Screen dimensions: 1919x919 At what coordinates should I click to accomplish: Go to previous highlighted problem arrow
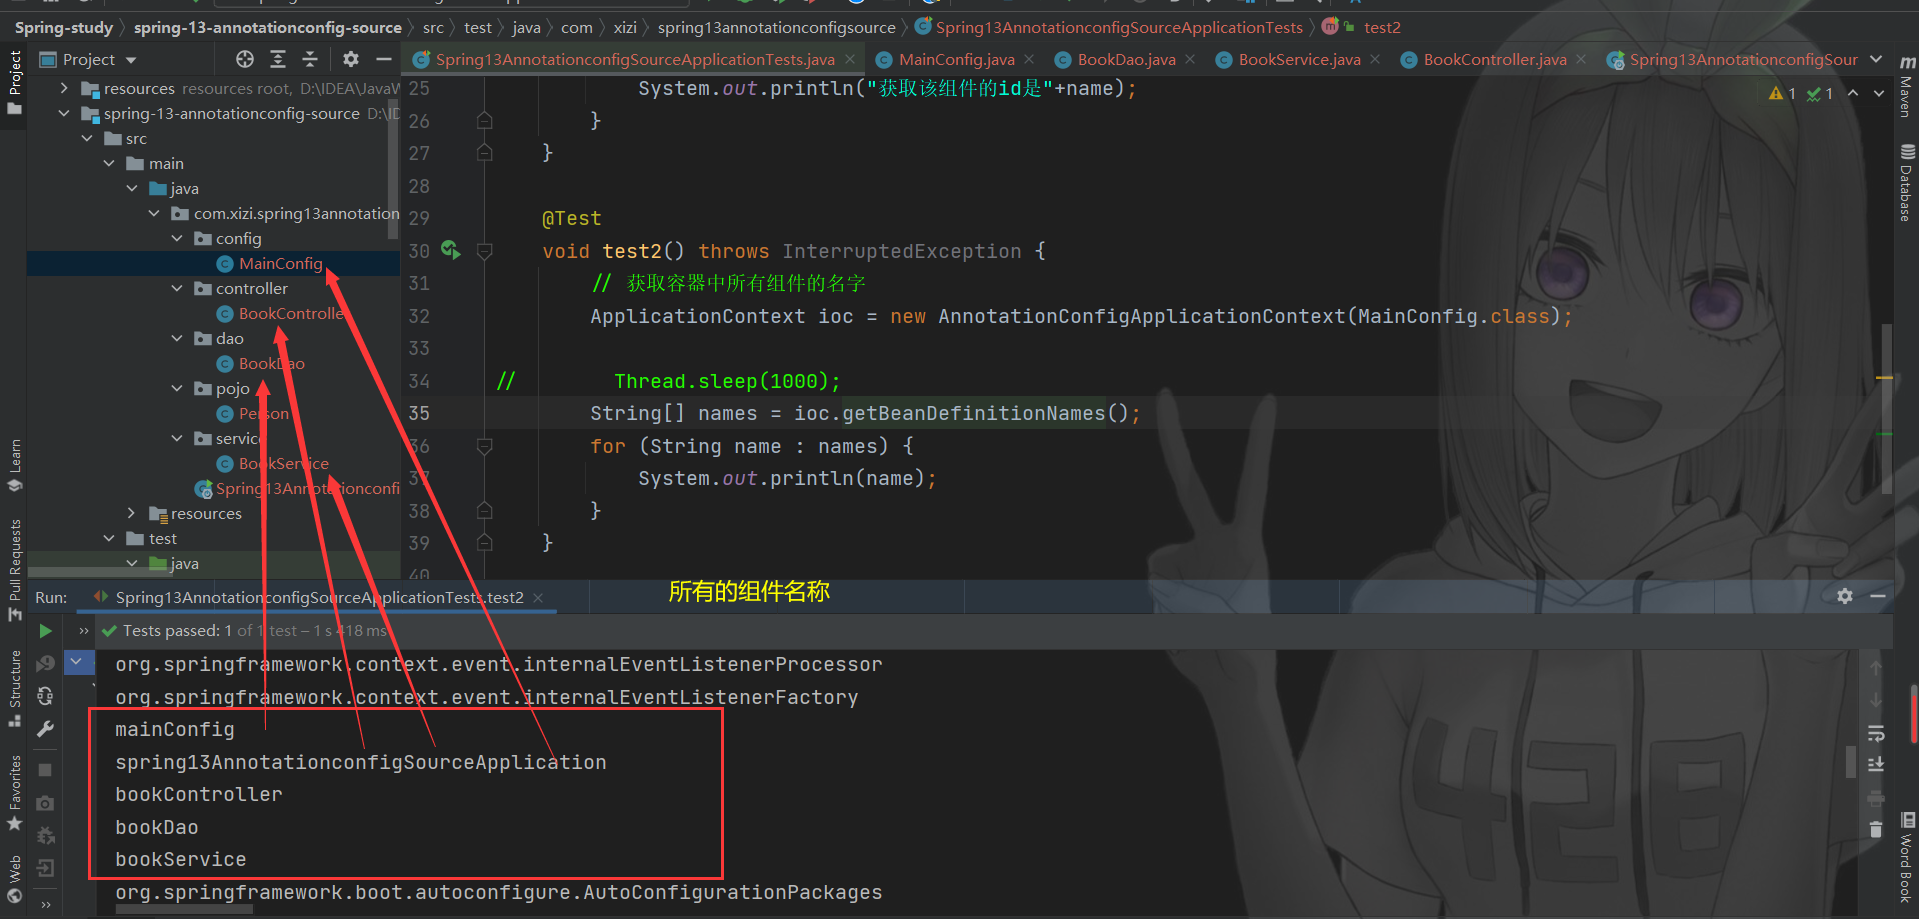pos(1853,93)
